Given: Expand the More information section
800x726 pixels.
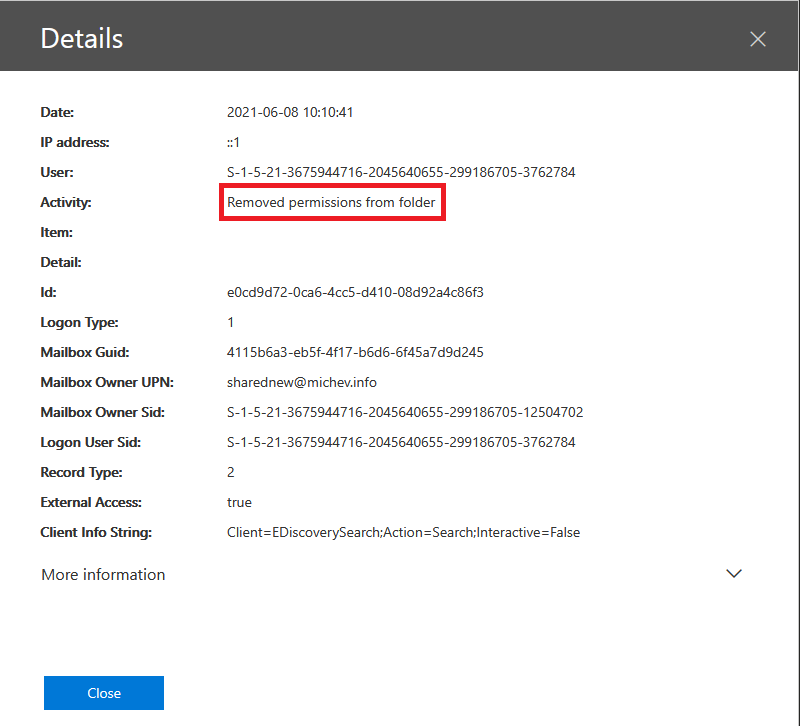Looking at the screenshot, I should point(102,574).
